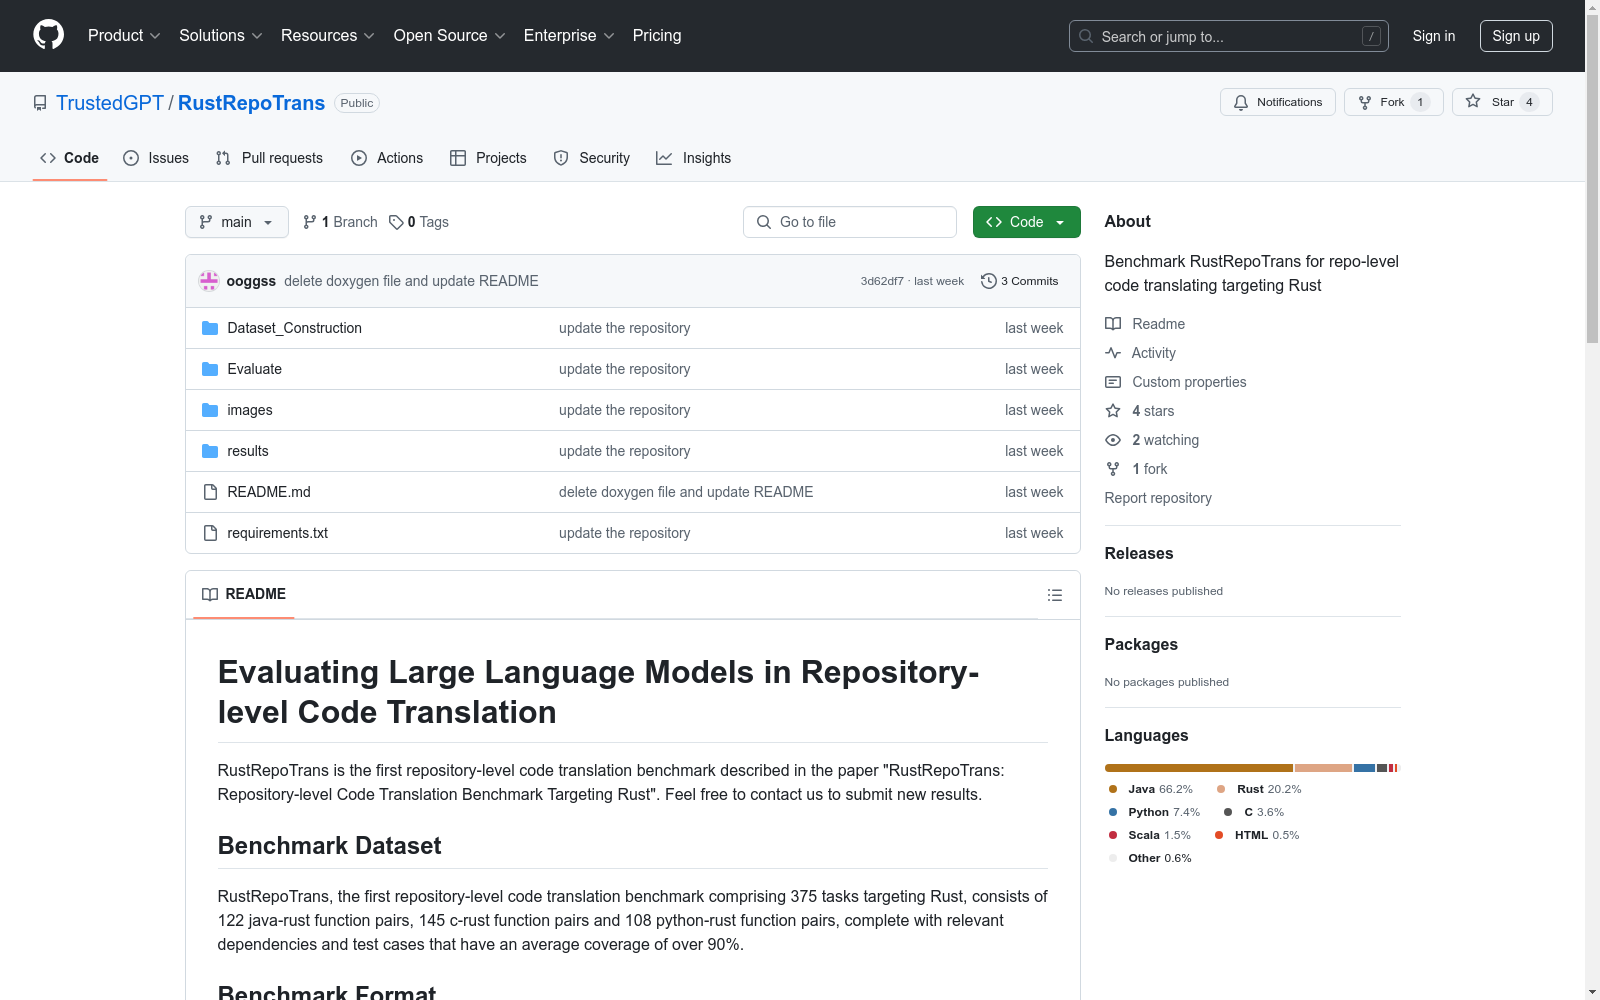Screen dimensions: 1600x1000
Task: Open the Dataset_Construction folder
Action: 295,328
